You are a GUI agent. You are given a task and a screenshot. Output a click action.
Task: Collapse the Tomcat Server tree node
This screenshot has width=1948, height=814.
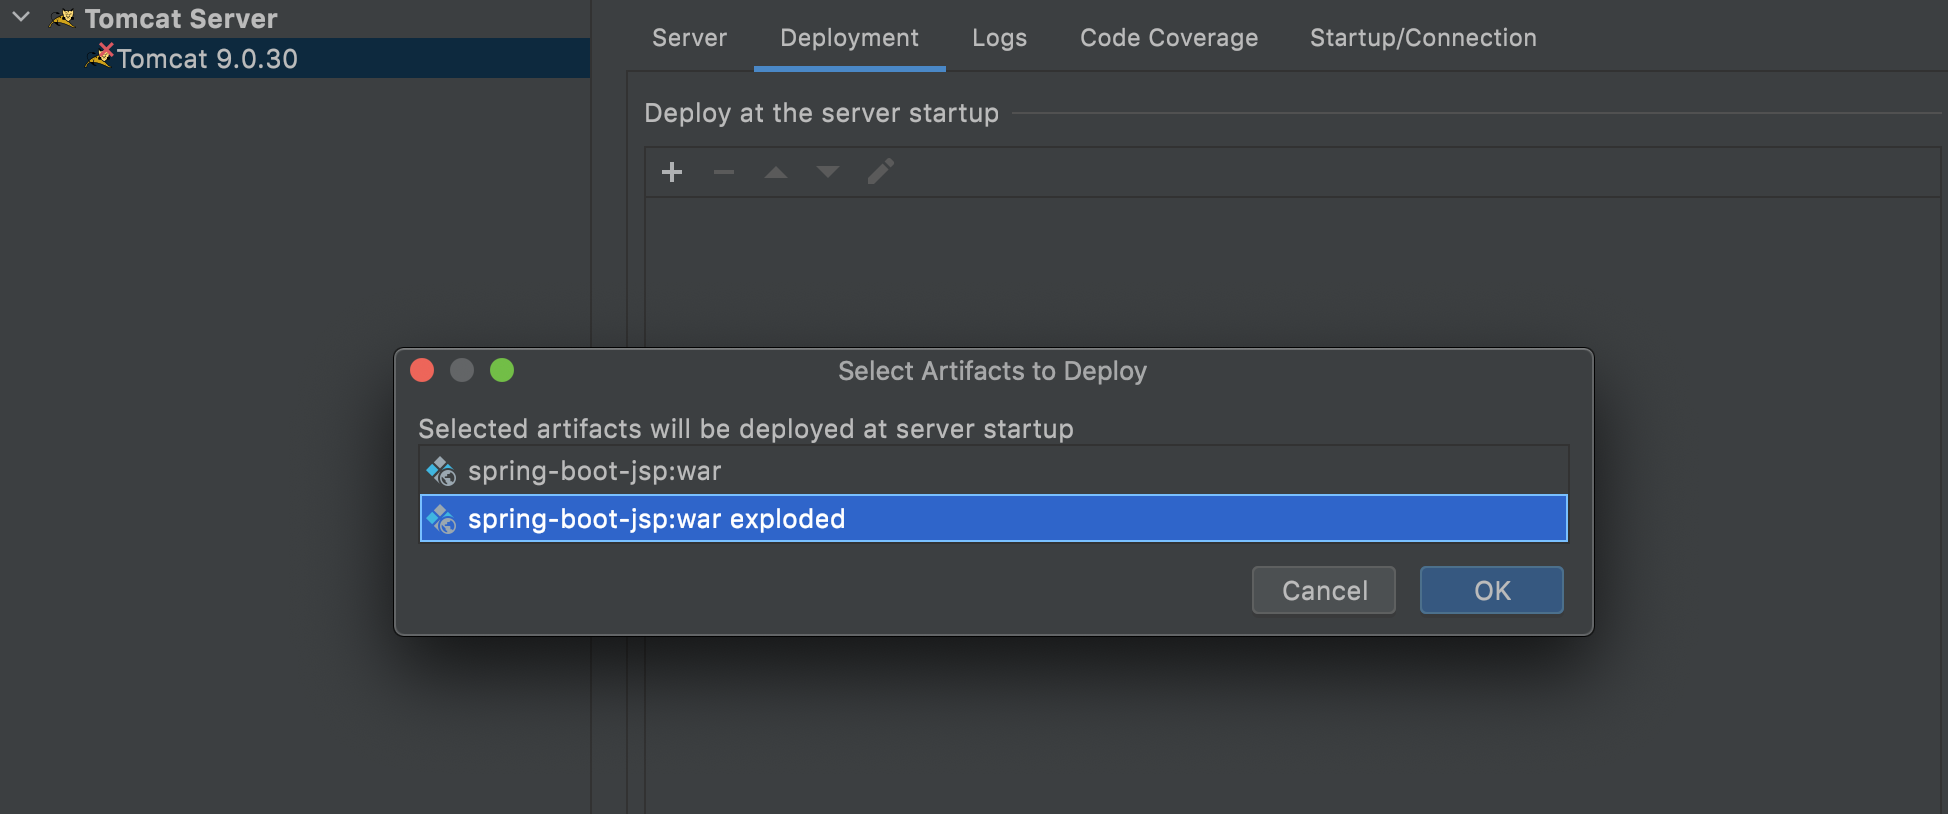[21, 17]
